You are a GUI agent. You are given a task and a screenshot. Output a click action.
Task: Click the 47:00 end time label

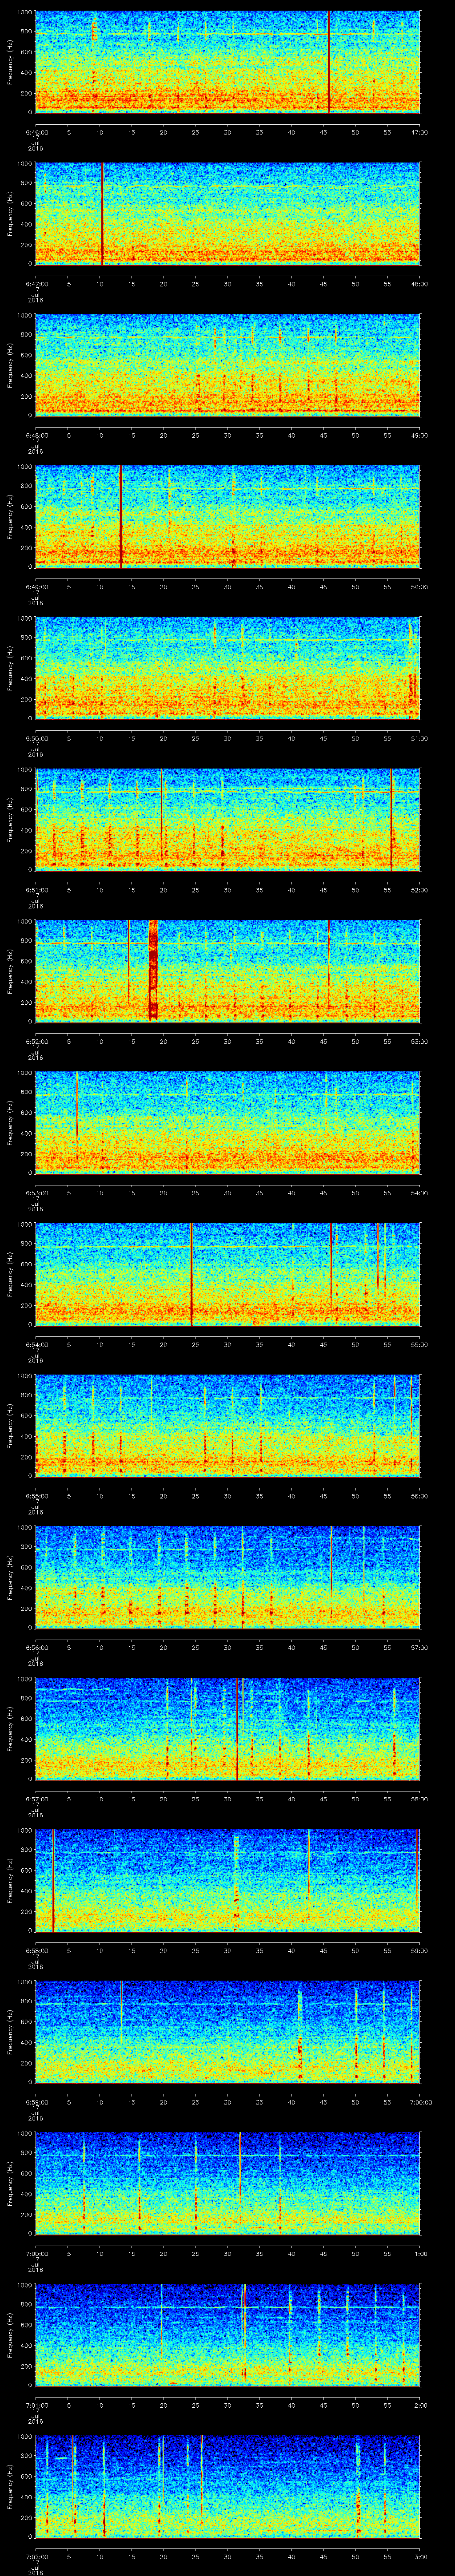click(420, 132)
